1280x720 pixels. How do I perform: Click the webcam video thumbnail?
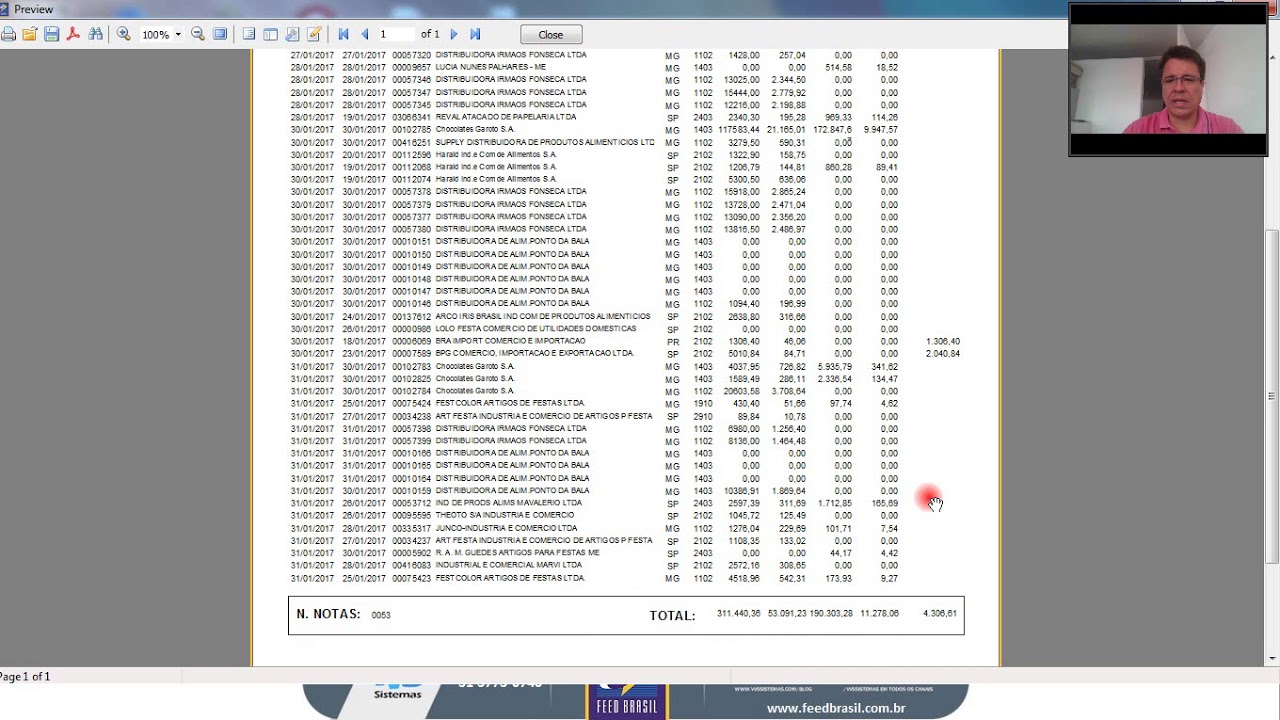click(x=1168, y=80)
